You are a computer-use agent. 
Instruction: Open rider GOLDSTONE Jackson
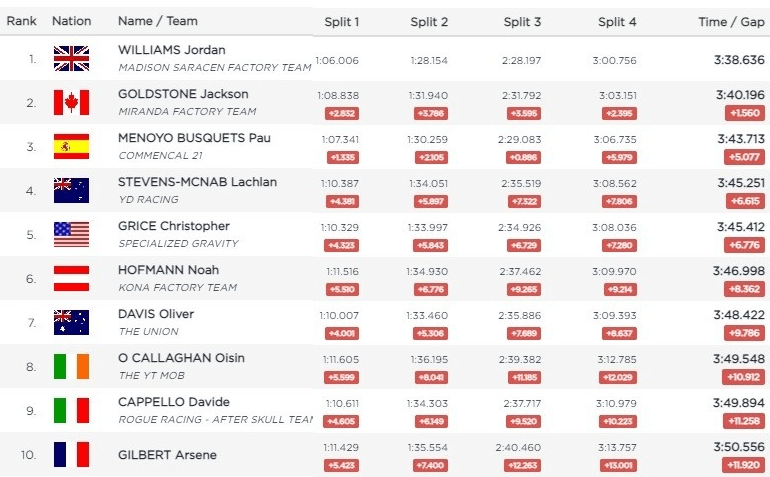[182, 94]
